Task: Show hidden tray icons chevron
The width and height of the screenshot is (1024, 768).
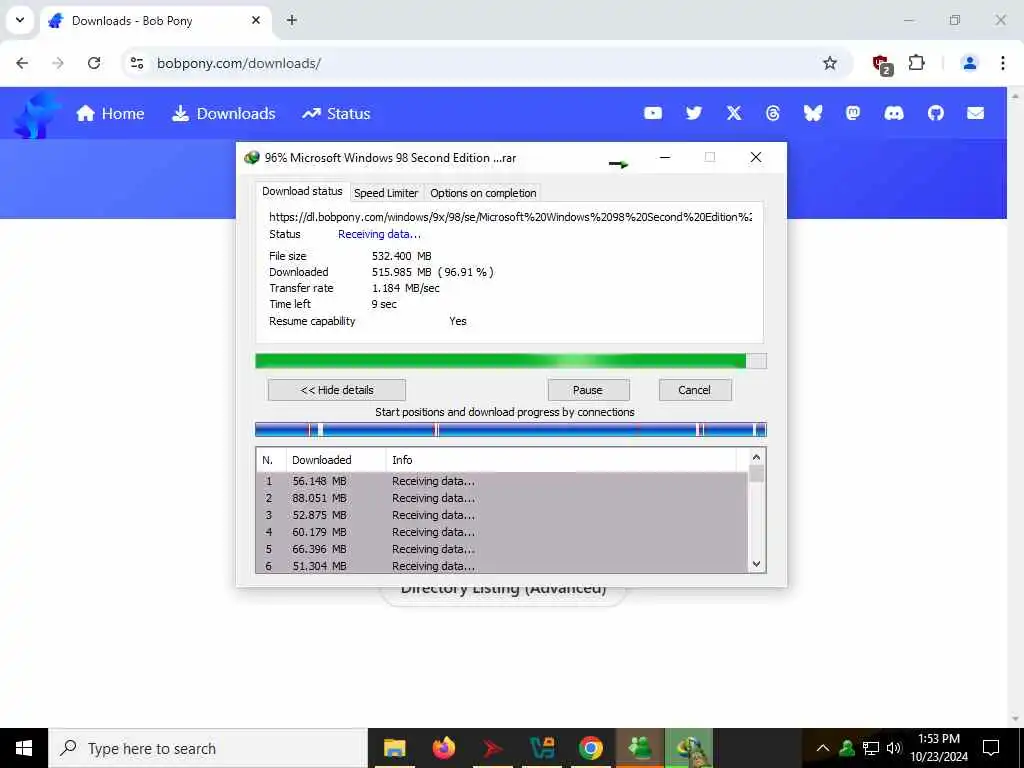Action: pyautogui.click(x=823, y=748)
